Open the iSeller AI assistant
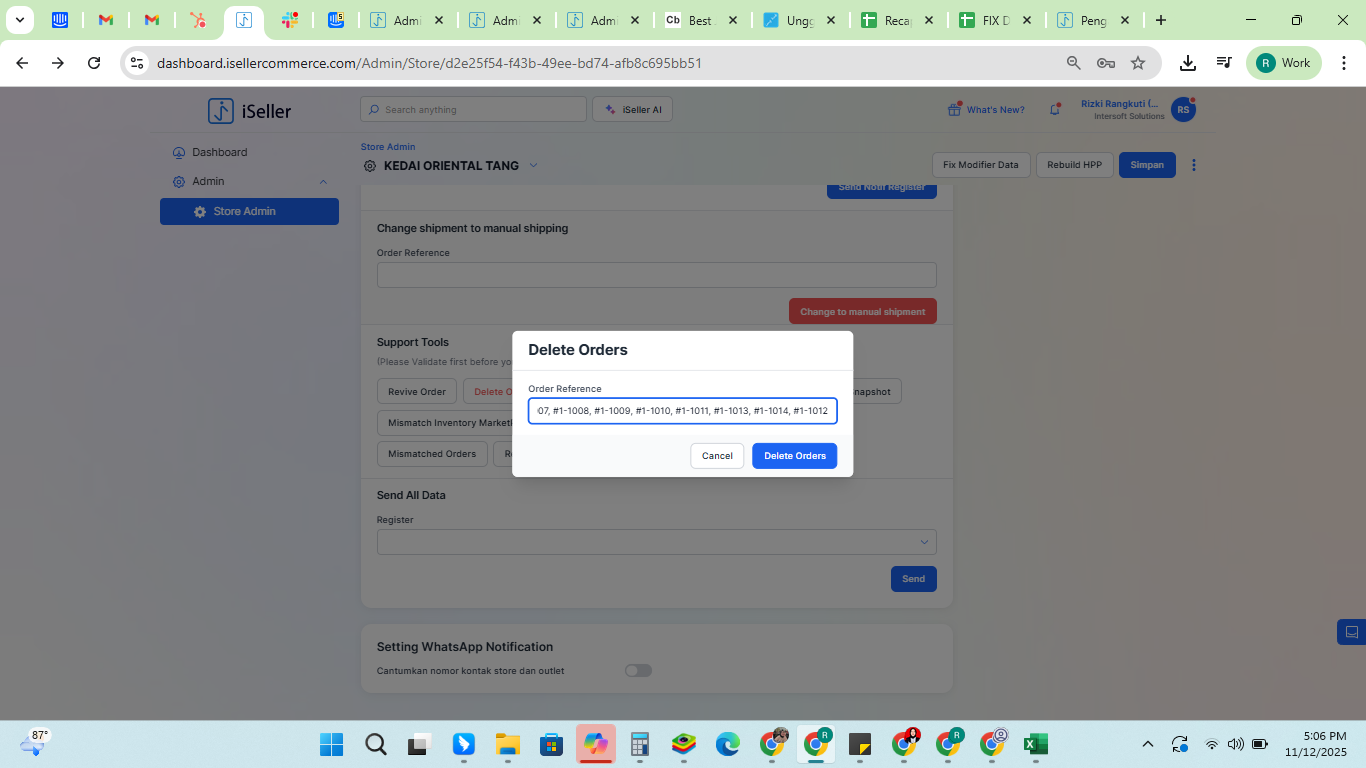This screenshot has width=1366, height=768. 632,110
